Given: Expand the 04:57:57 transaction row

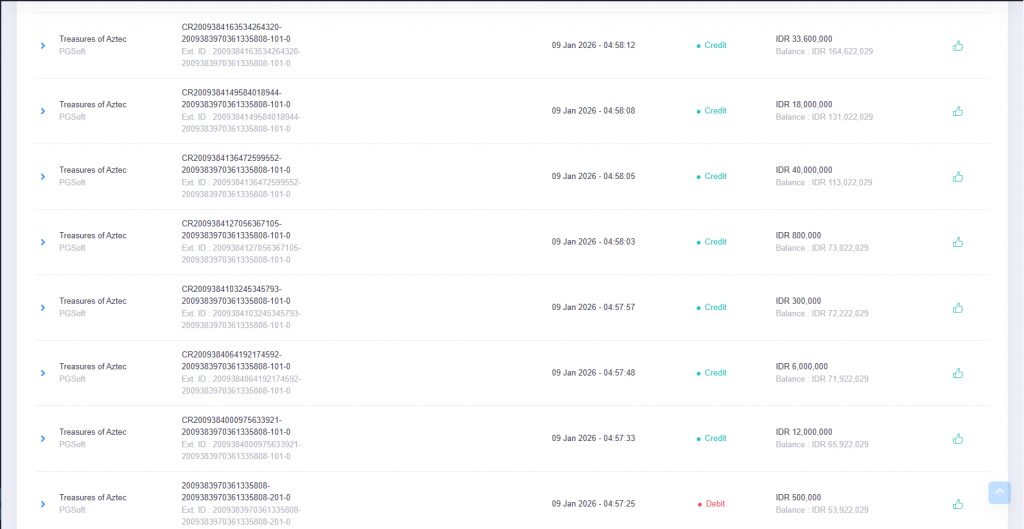Looking at the screenshot, I should pyautogui.click(x=43, y=307).
